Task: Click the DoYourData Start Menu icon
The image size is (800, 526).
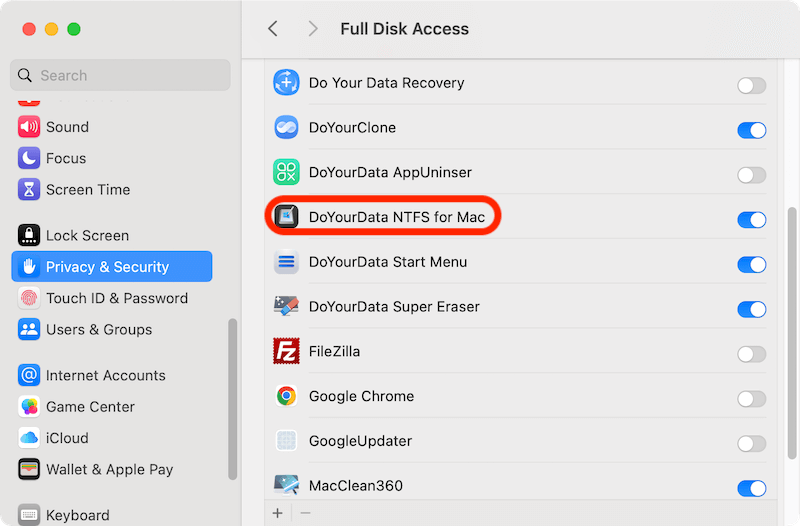Action: click(x=286, y=262)
